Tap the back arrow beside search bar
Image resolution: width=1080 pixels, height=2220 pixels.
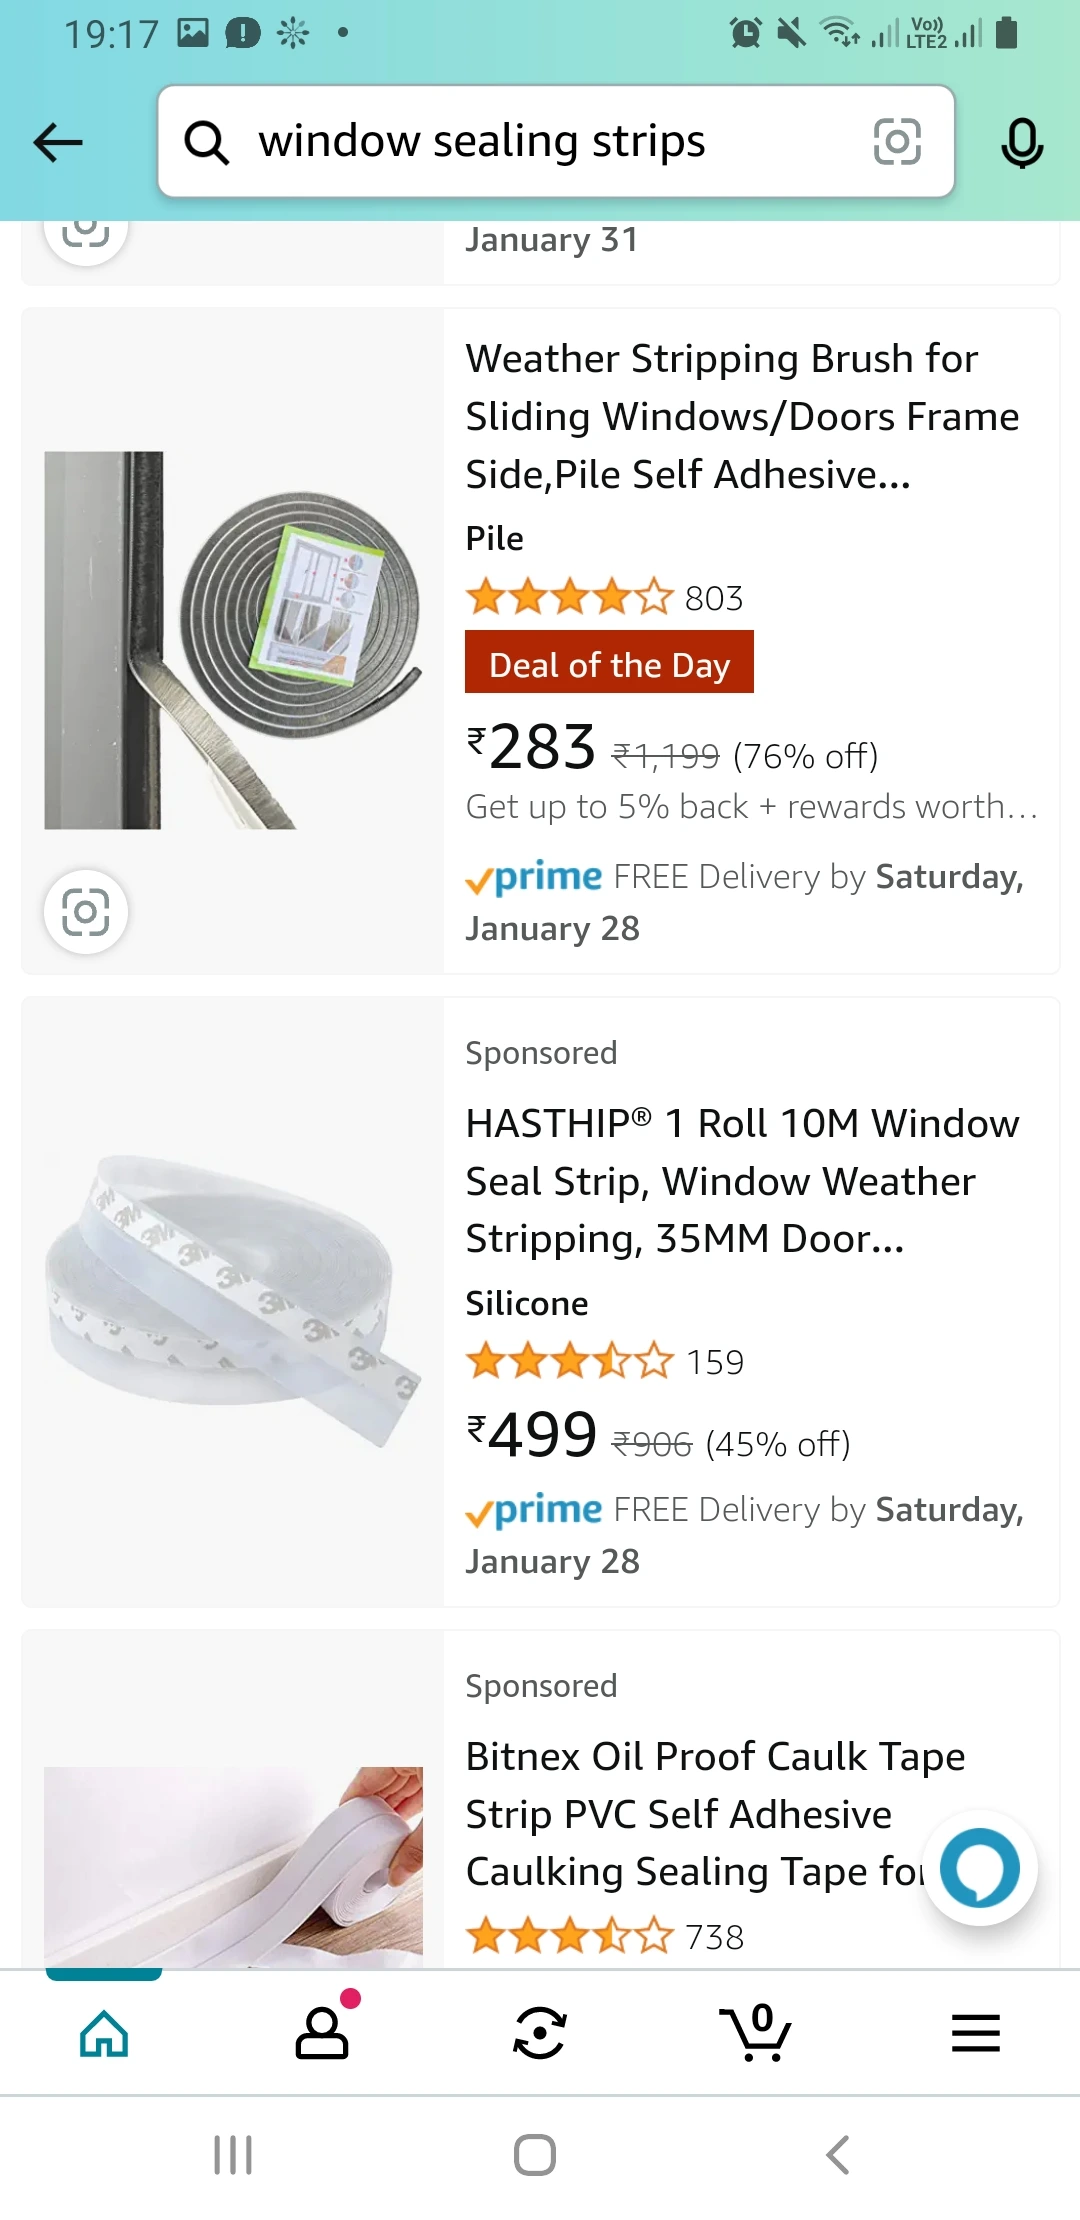[x=58, y=142]
